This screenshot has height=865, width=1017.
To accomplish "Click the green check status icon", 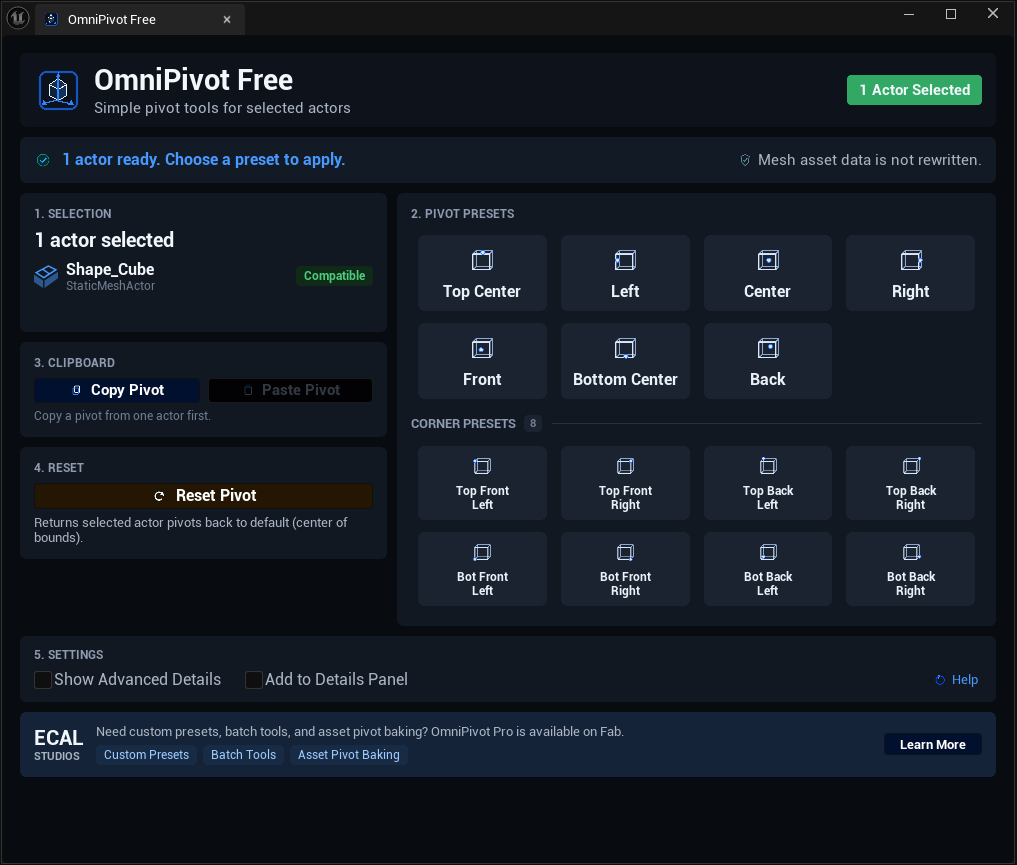I will (43, 160).
